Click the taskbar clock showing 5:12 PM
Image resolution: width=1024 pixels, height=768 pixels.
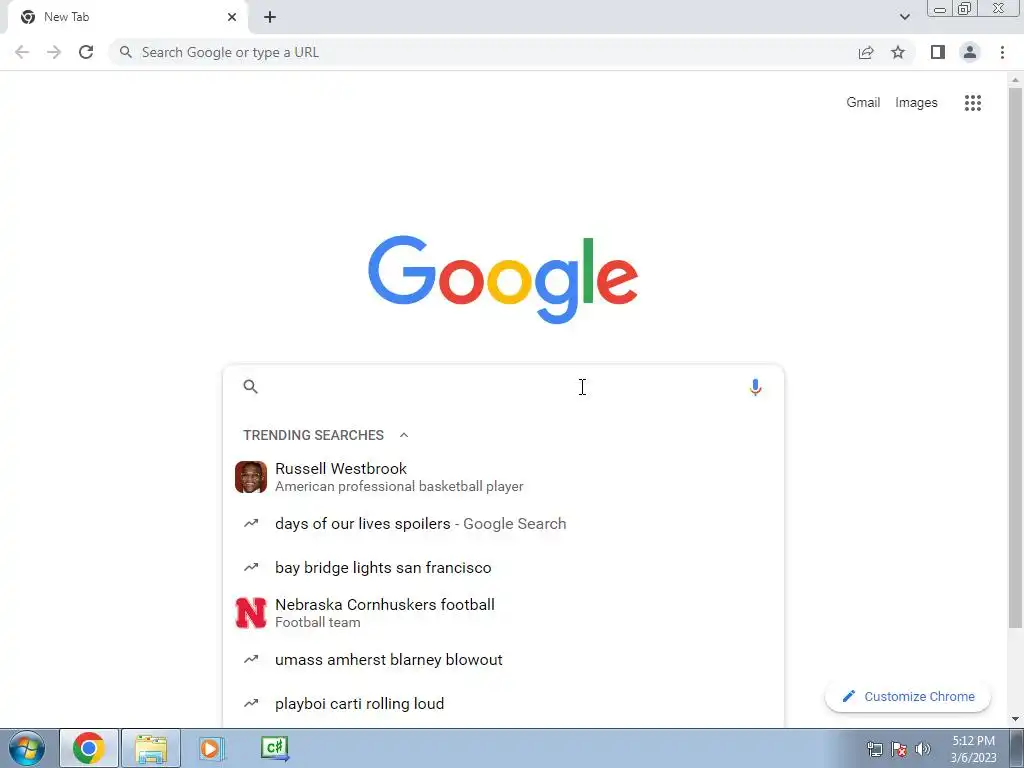[973, 749]
